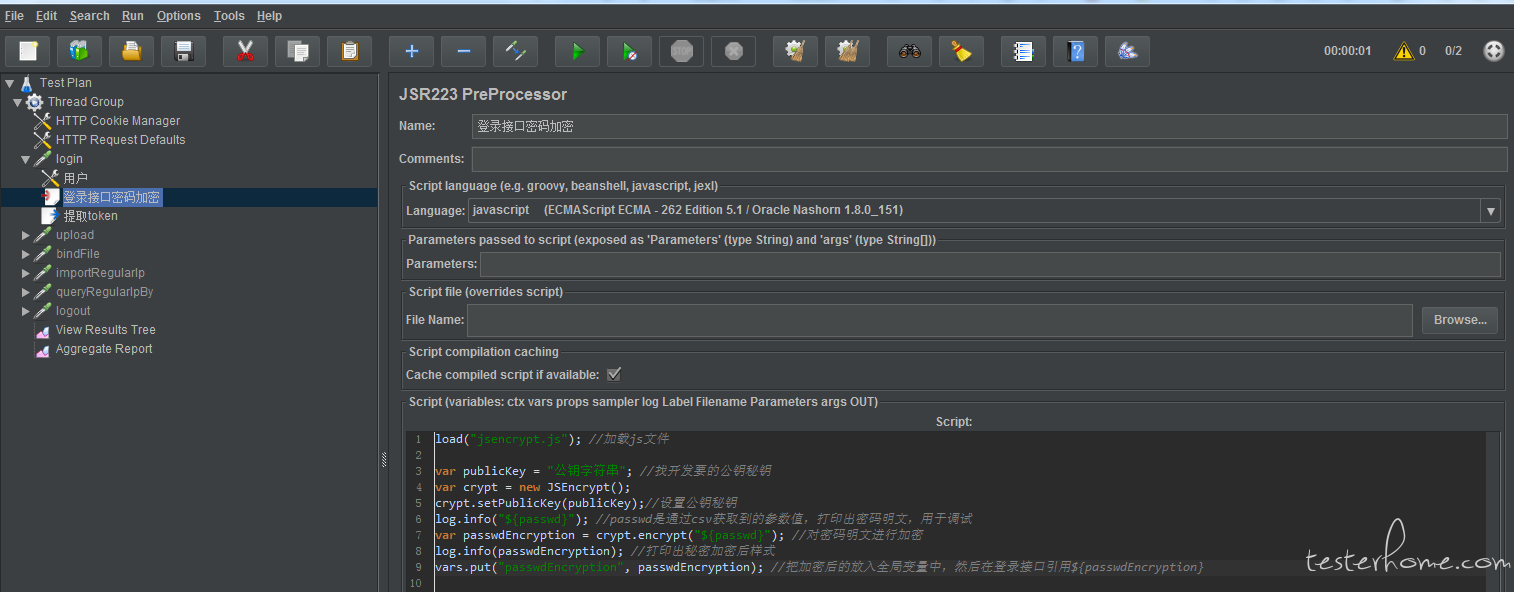
Task: Collapse the login tree node
Action: [x=26, y=158]
